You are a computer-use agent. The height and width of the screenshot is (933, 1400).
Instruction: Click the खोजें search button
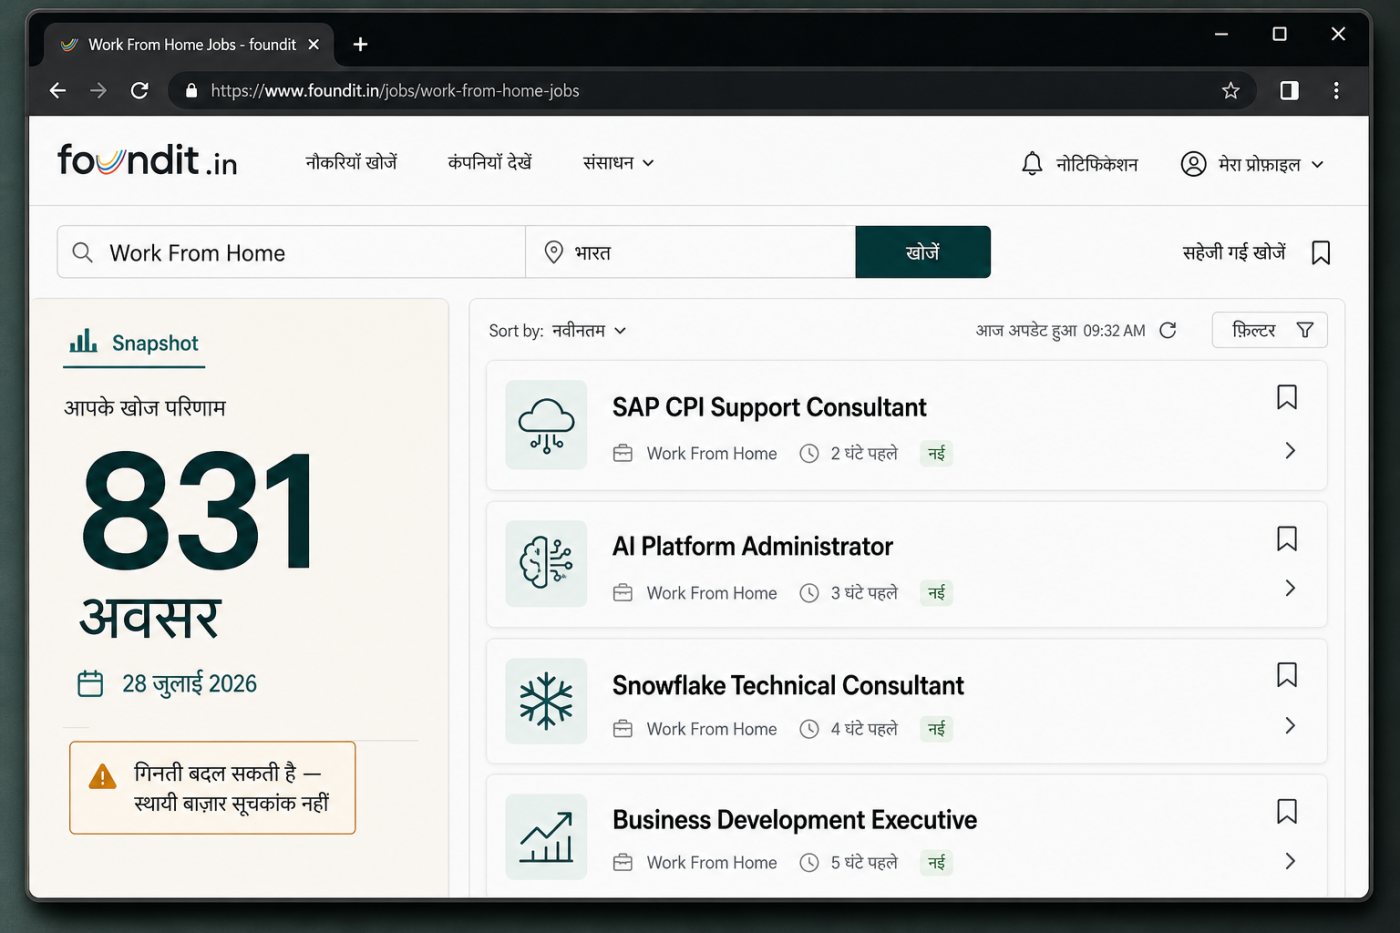pyautogui.click(x=923, y=252)
